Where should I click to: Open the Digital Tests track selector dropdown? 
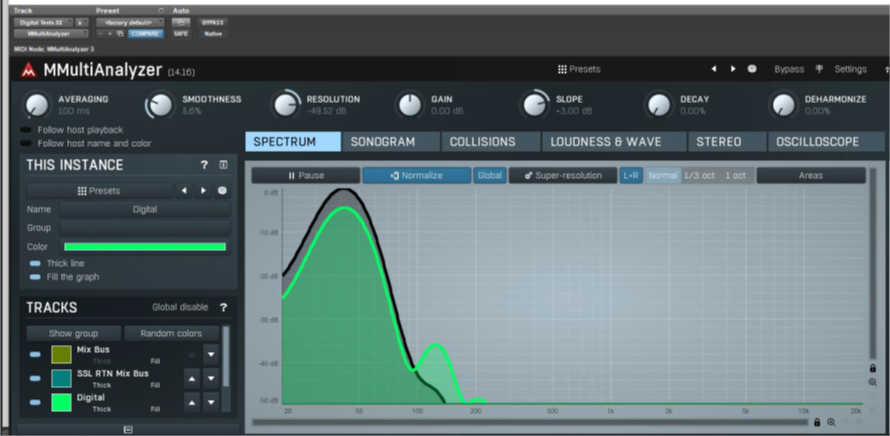point(41,21)
